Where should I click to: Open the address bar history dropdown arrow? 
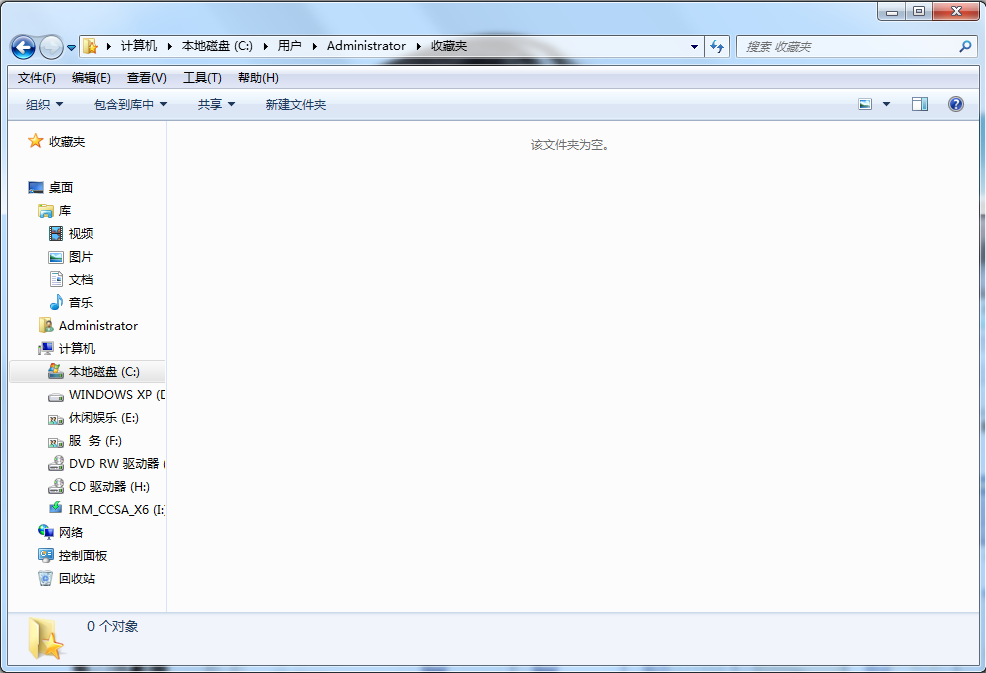pyautogui.click(x=695, y=47)
